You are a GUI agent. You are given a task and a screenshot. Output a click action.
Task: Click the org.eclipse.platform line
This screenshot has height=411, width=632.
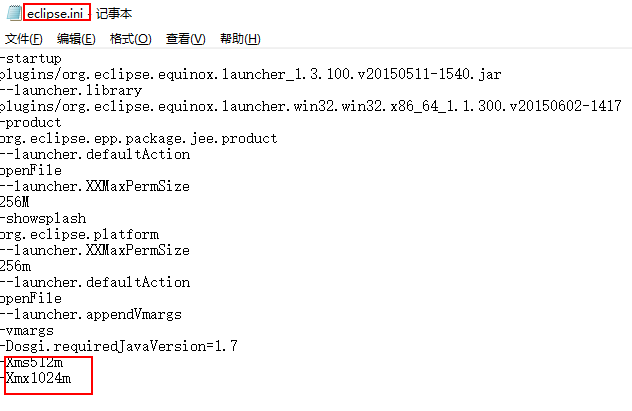pyautogui.click(x=79, y=235)
